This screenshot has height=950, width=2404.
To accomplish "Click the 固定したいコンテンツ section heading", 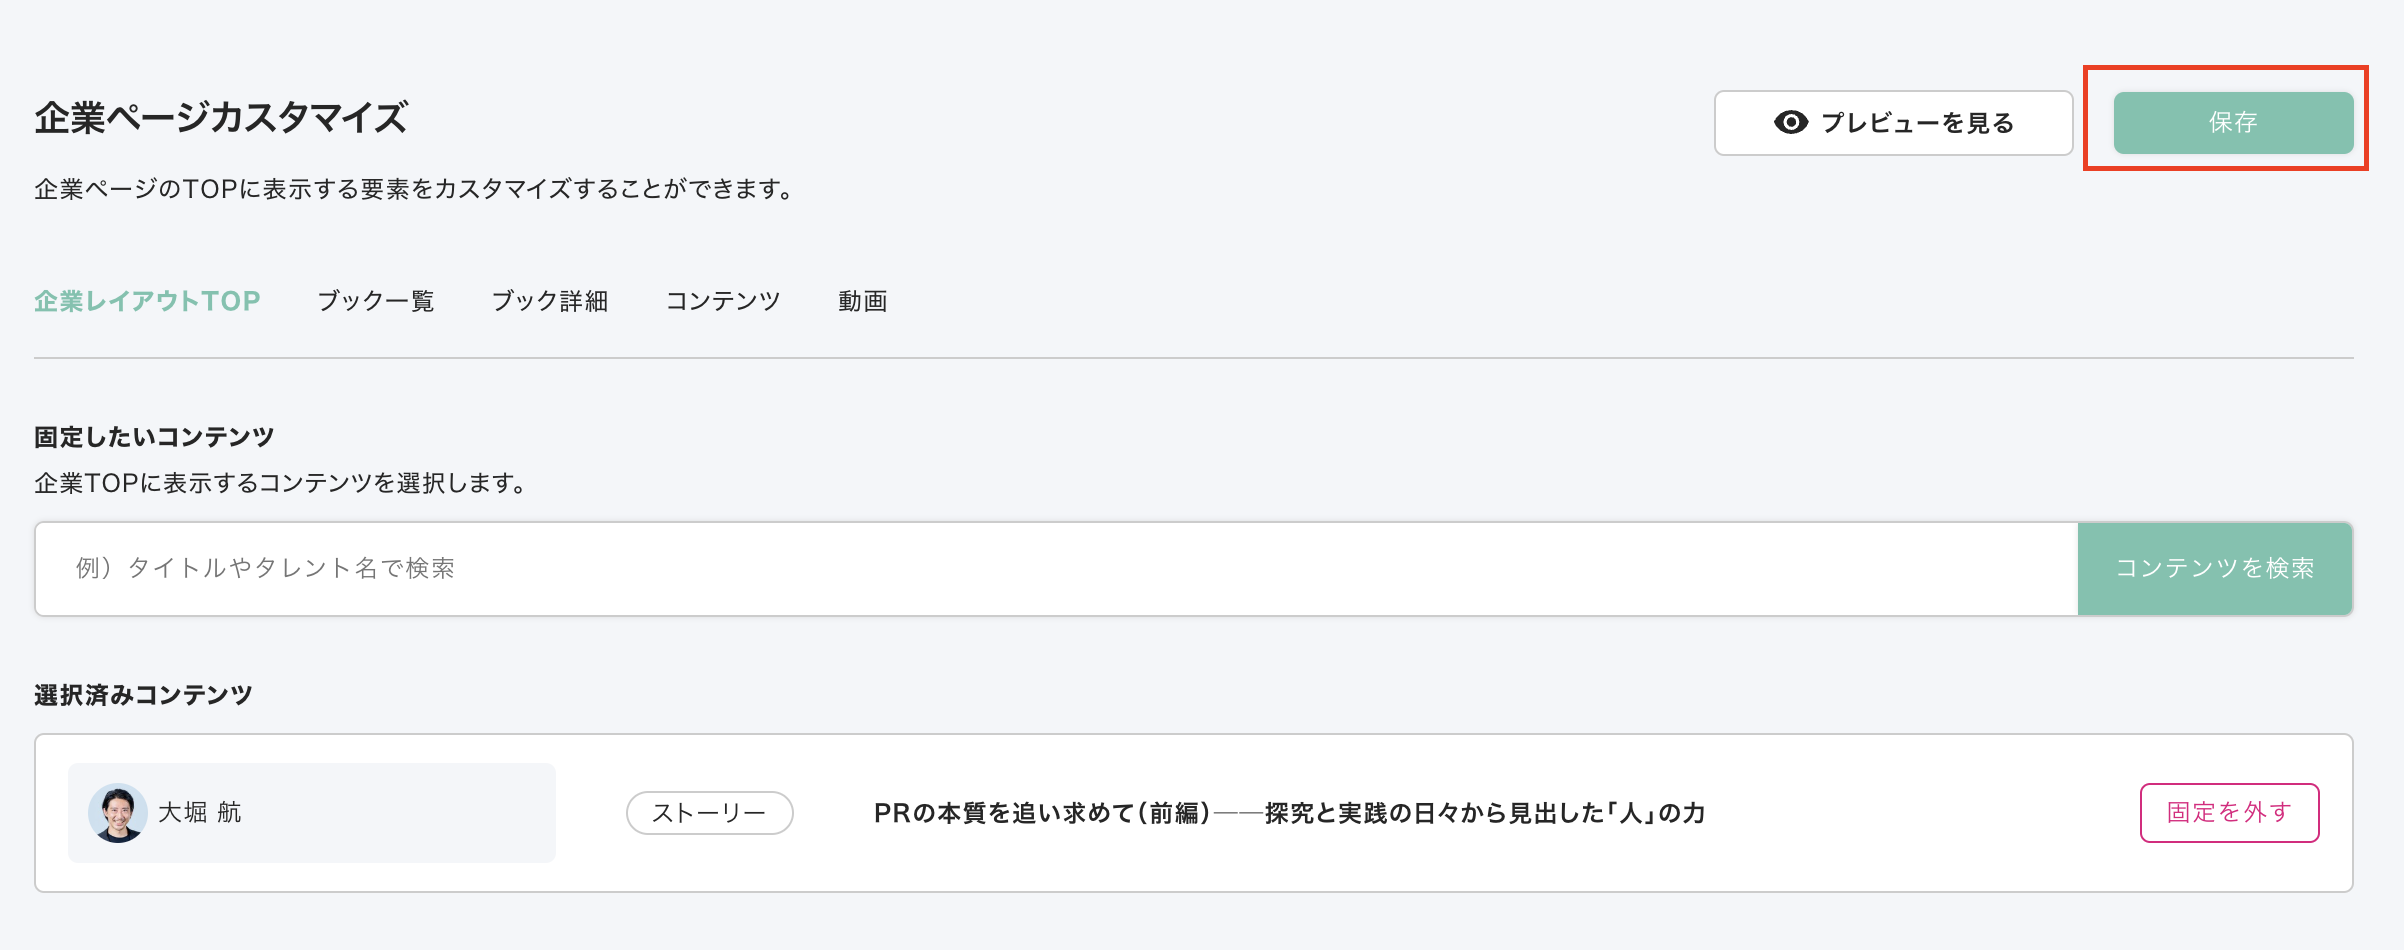I will tap(154, 437).
